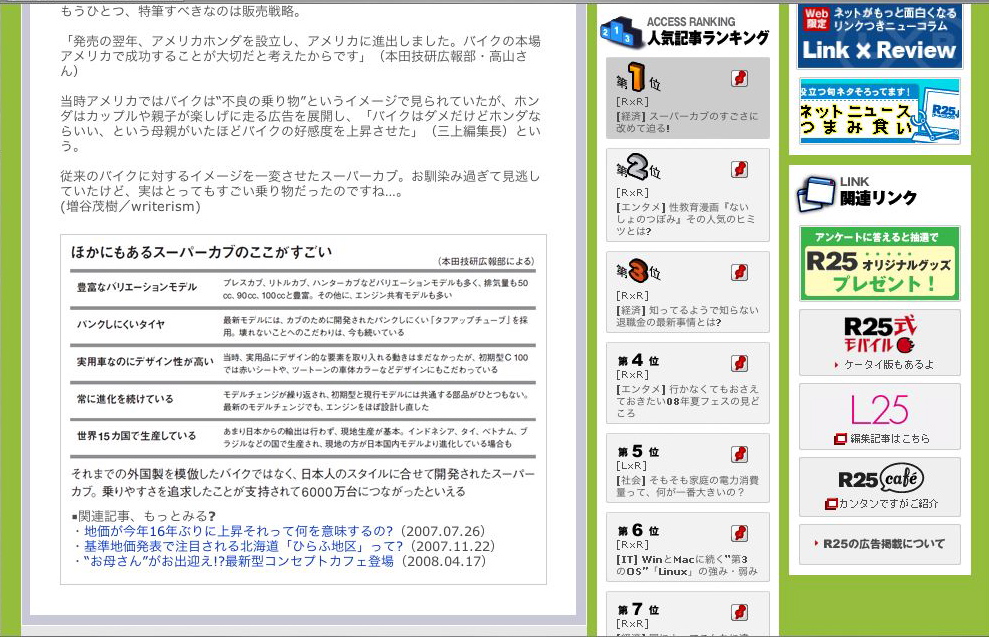Open rank 3 article 退職金の最新事情

687,316
